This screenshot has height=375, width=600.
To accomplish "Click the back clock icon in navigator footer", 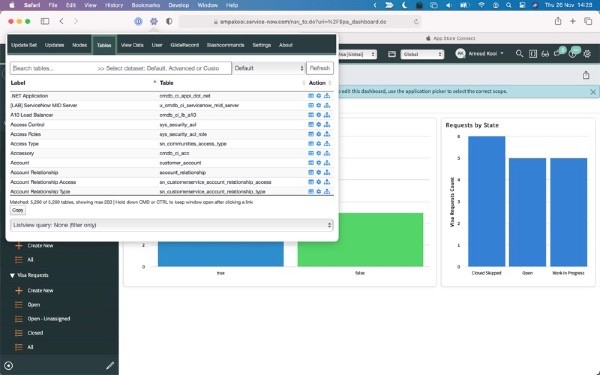I will click(8, 365).
